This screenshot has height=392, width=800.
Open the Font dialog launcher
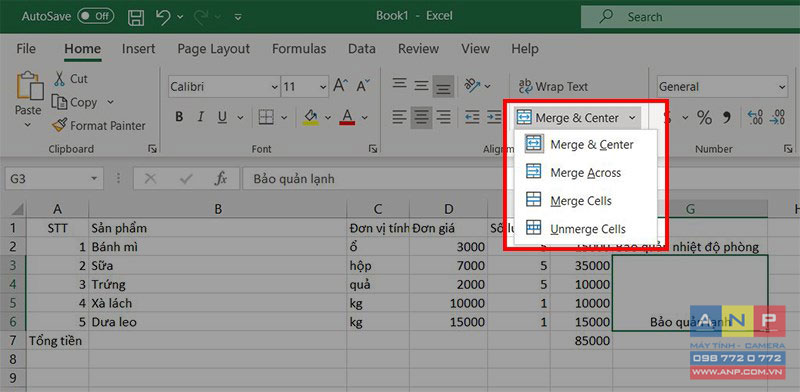pyautogui.click(x=373, y=149)
